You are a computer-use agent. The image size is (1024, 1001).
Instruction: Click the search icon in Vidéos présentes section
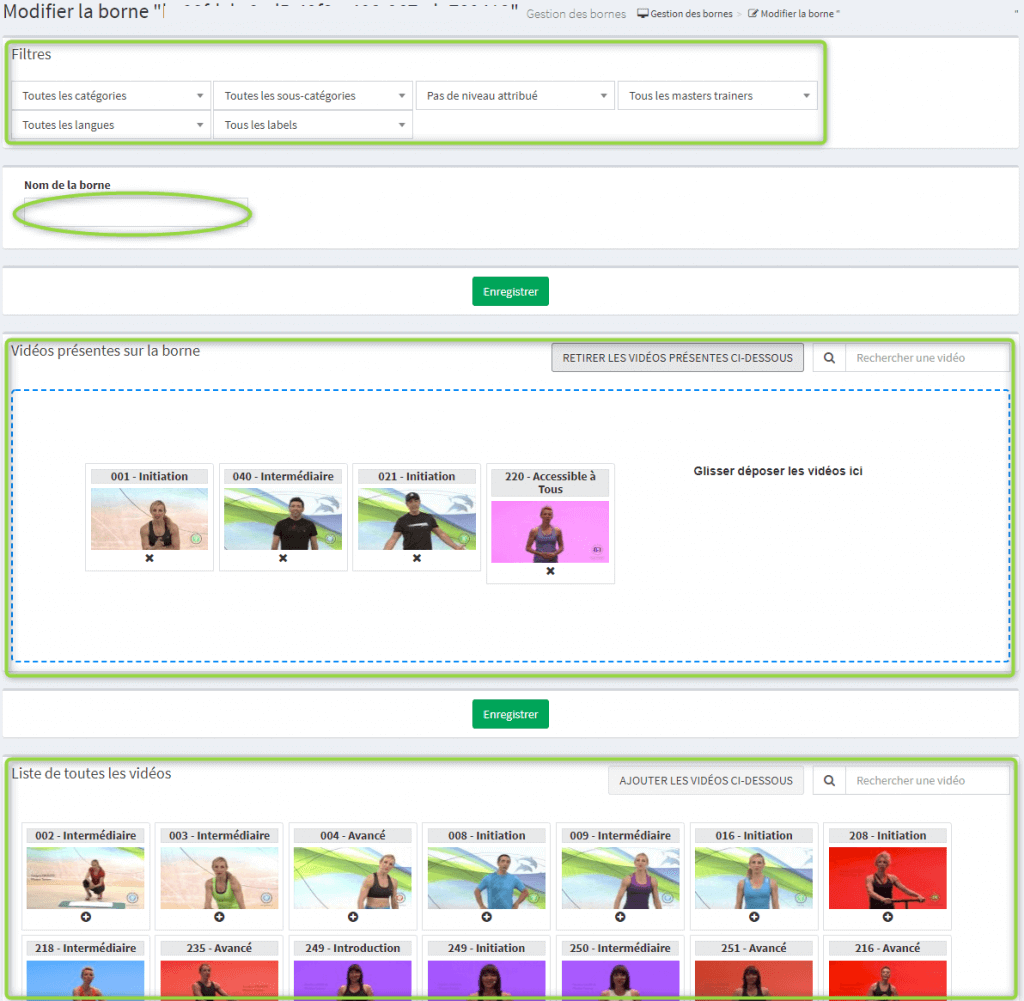(x=829, y=358)
